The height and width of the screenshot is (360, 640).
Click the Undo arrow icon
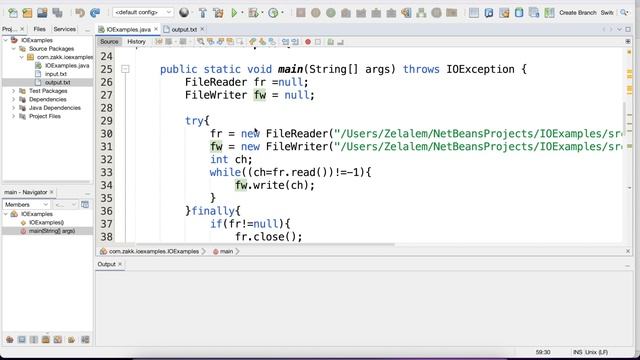click(x=80, y=13)
